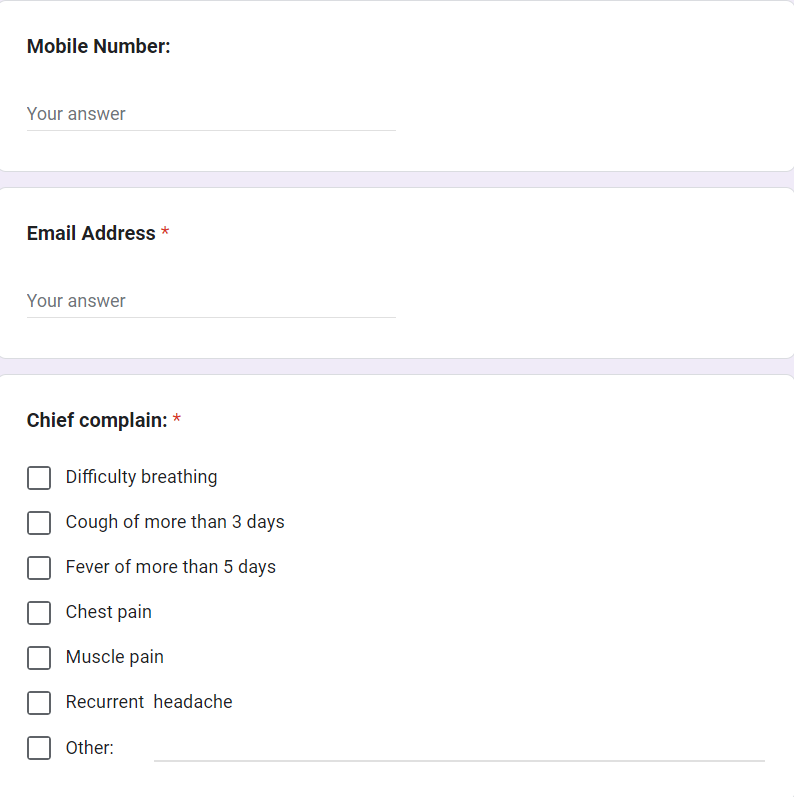Click the 'Cough of more than 3 days' label

tap(175, 522)
